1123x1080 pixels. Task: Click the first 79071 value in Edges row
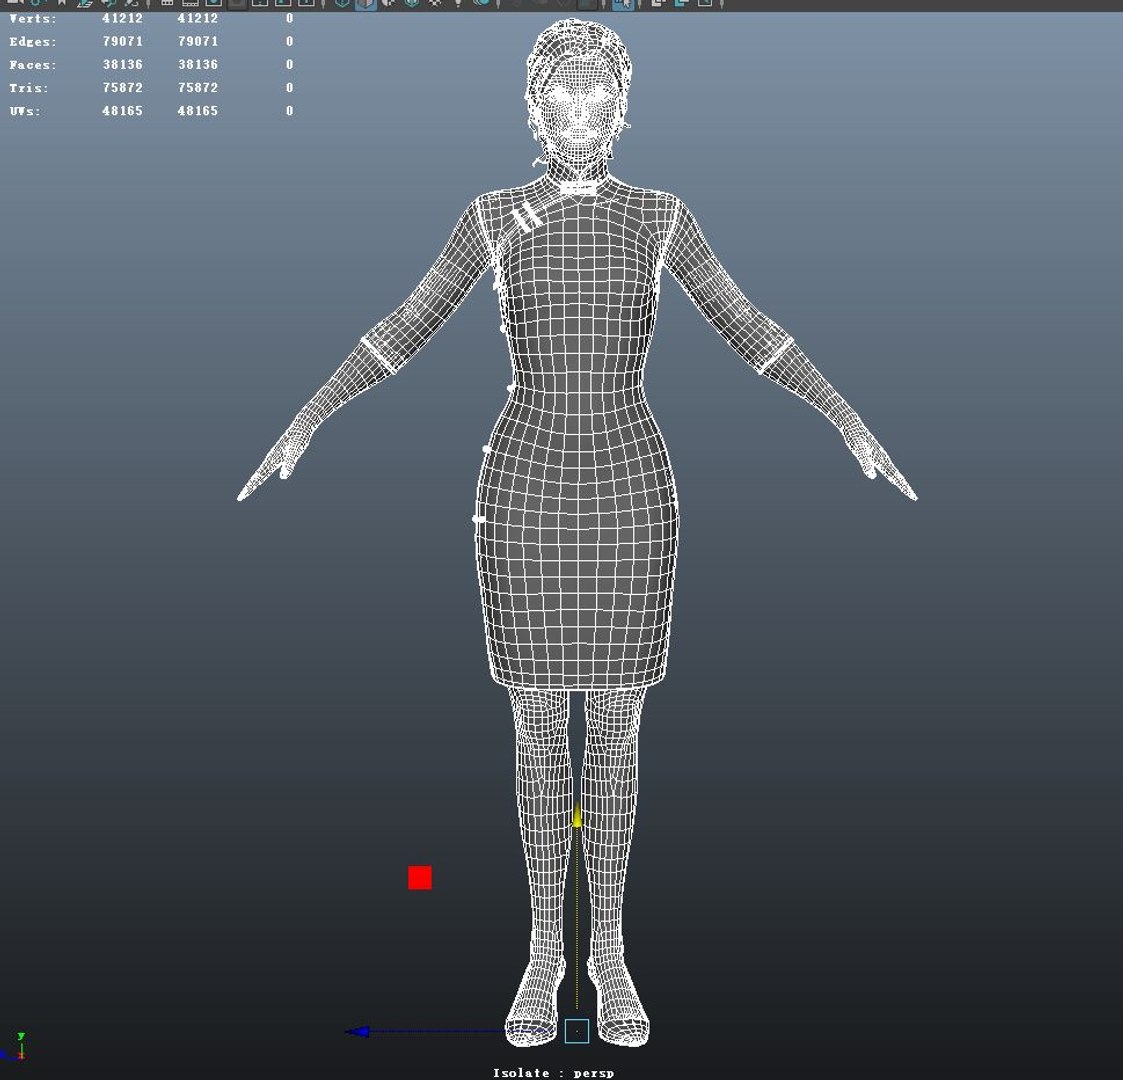point(122,42)
